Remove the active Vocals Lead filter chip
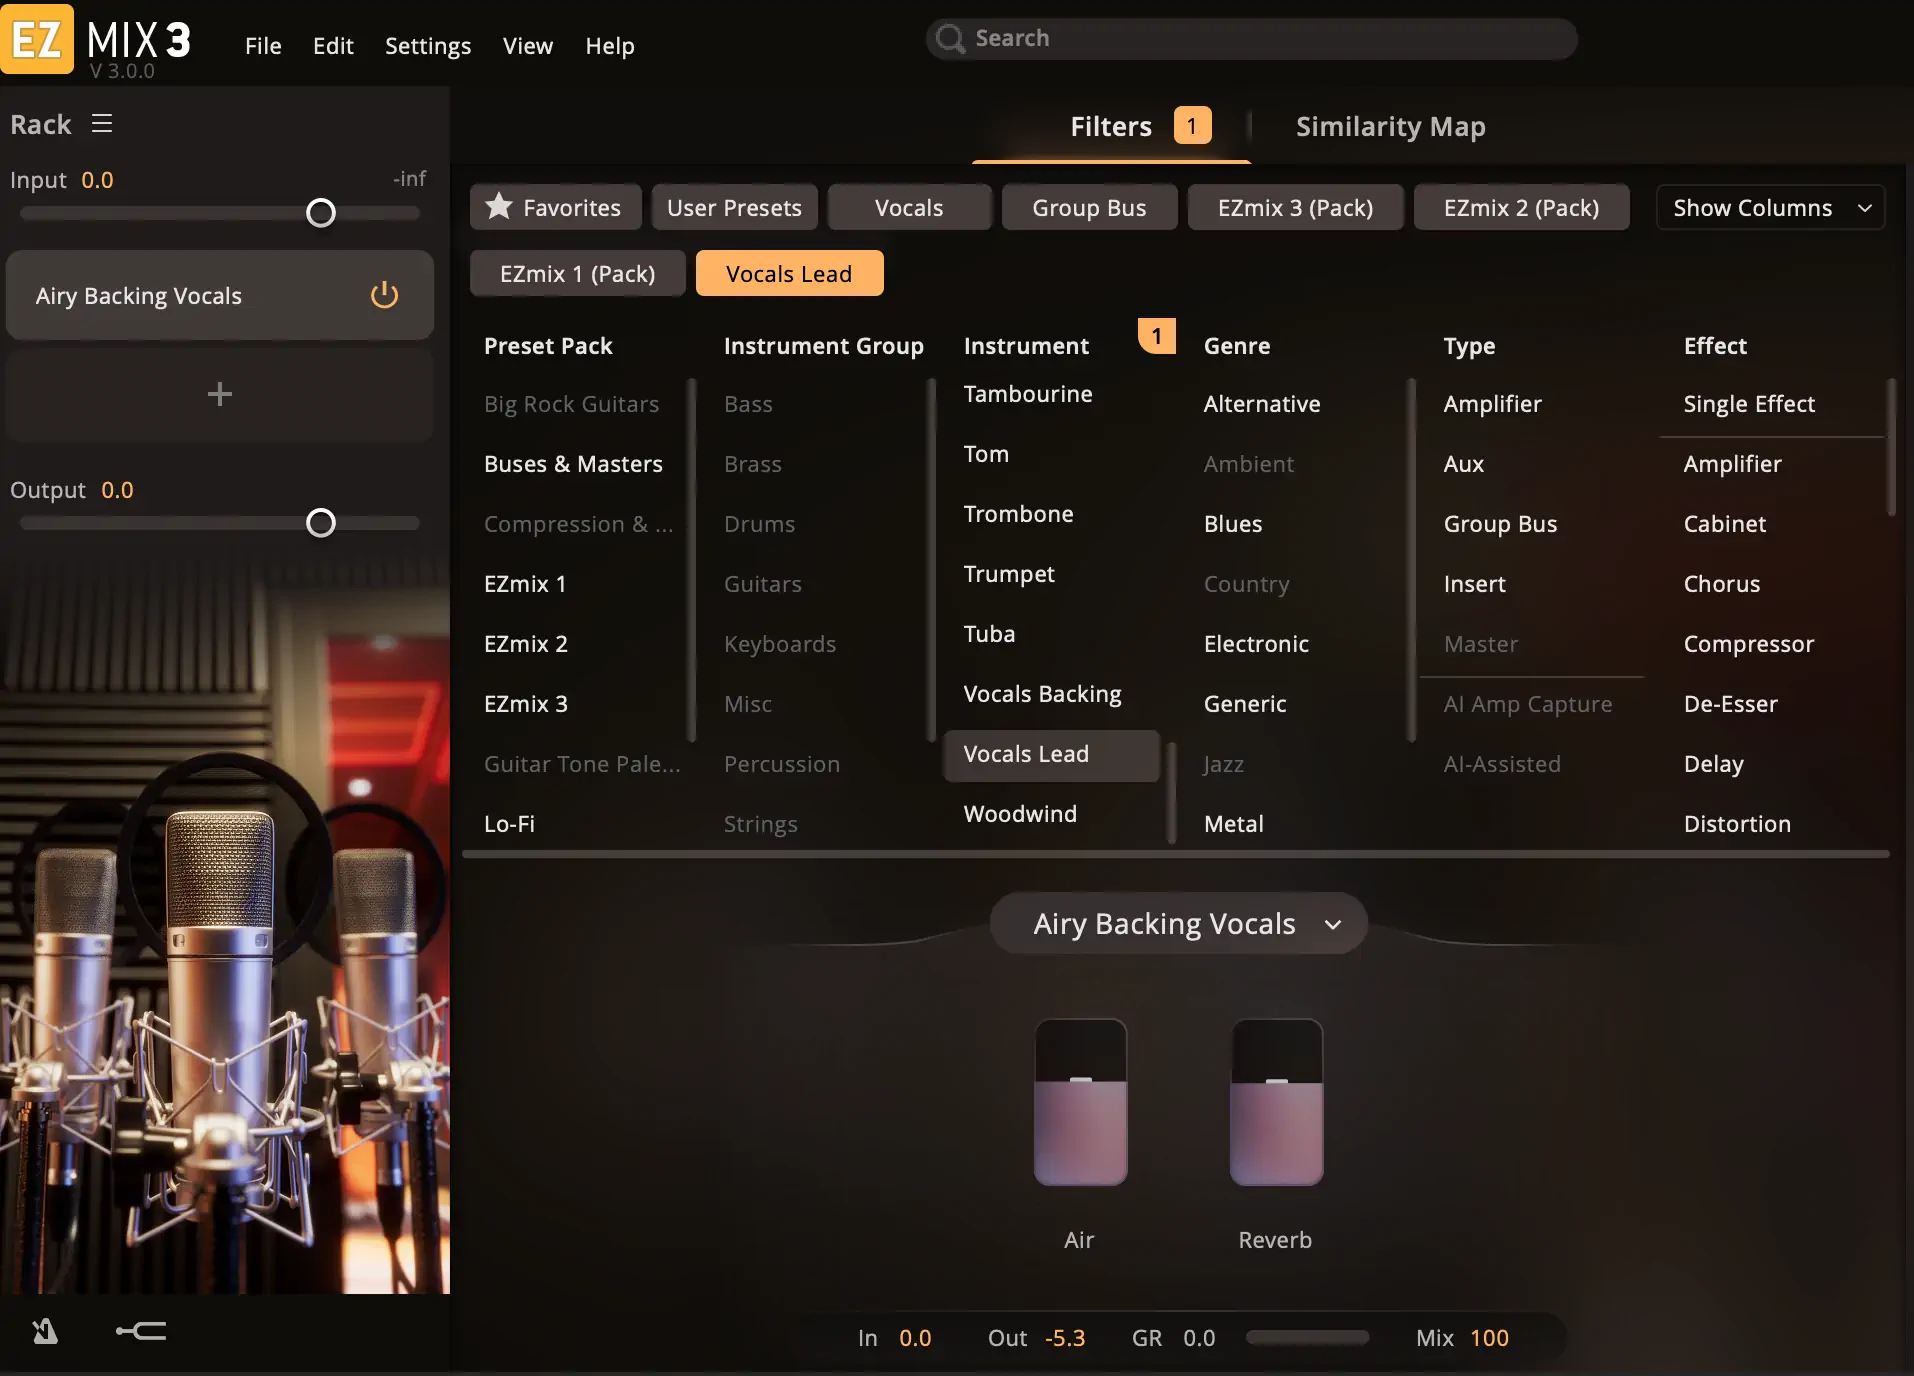1914x1376 pixels. point(789,273)
